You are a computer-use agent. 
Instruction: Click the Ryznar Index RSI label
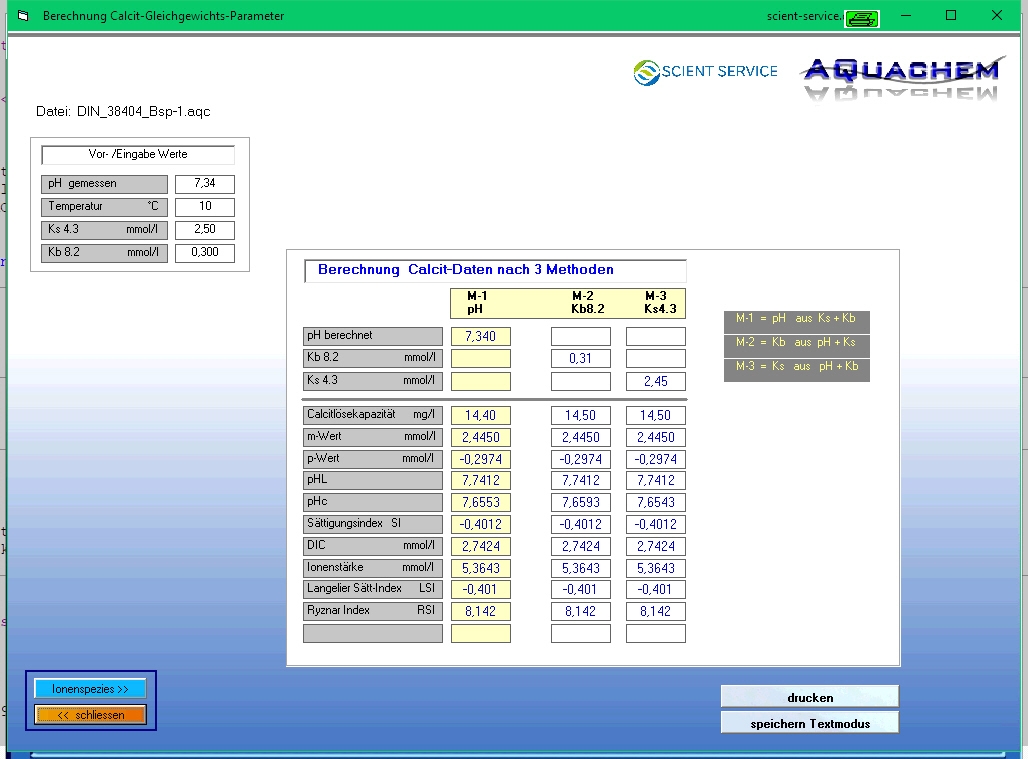372,611
